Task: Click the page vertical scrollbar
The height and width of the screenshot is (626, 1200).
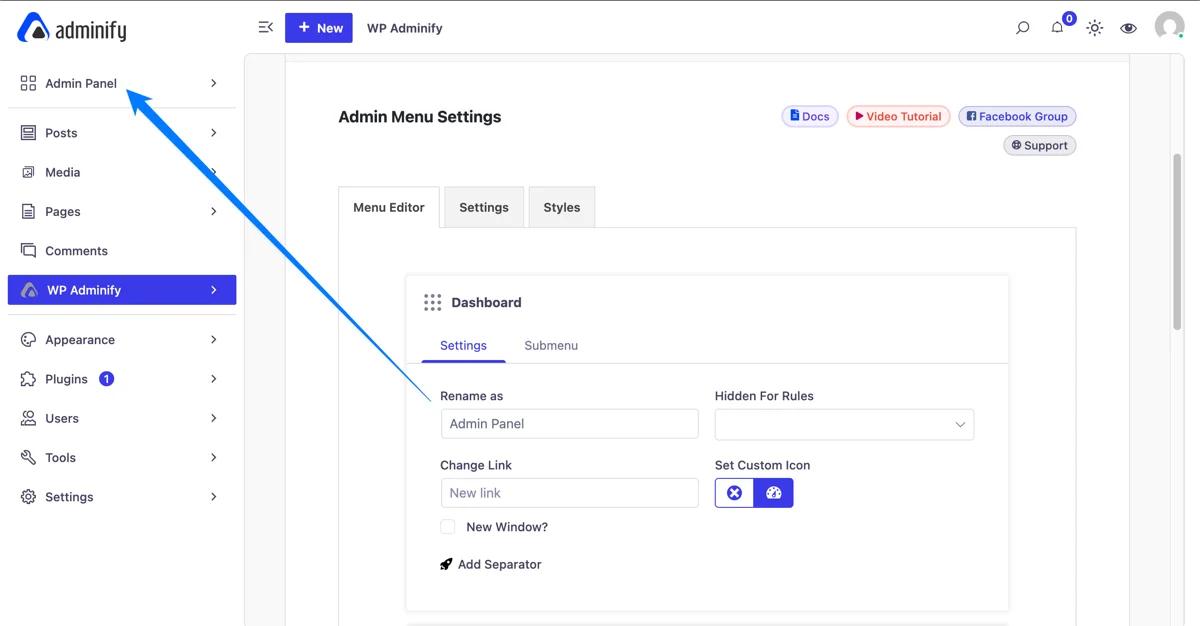Action: tap(1177, 240)
